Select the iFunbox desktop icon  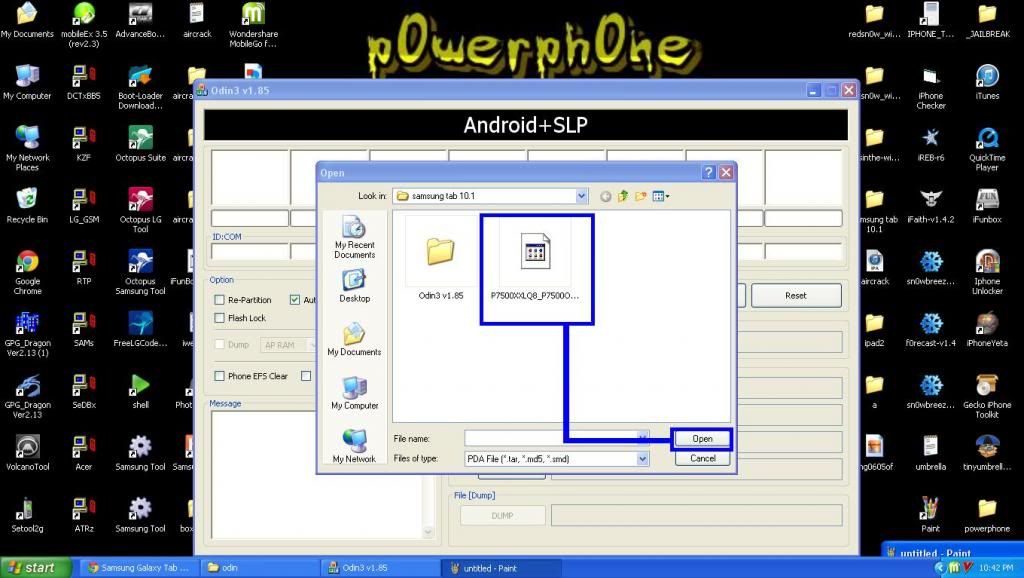(x=987, y=206)
